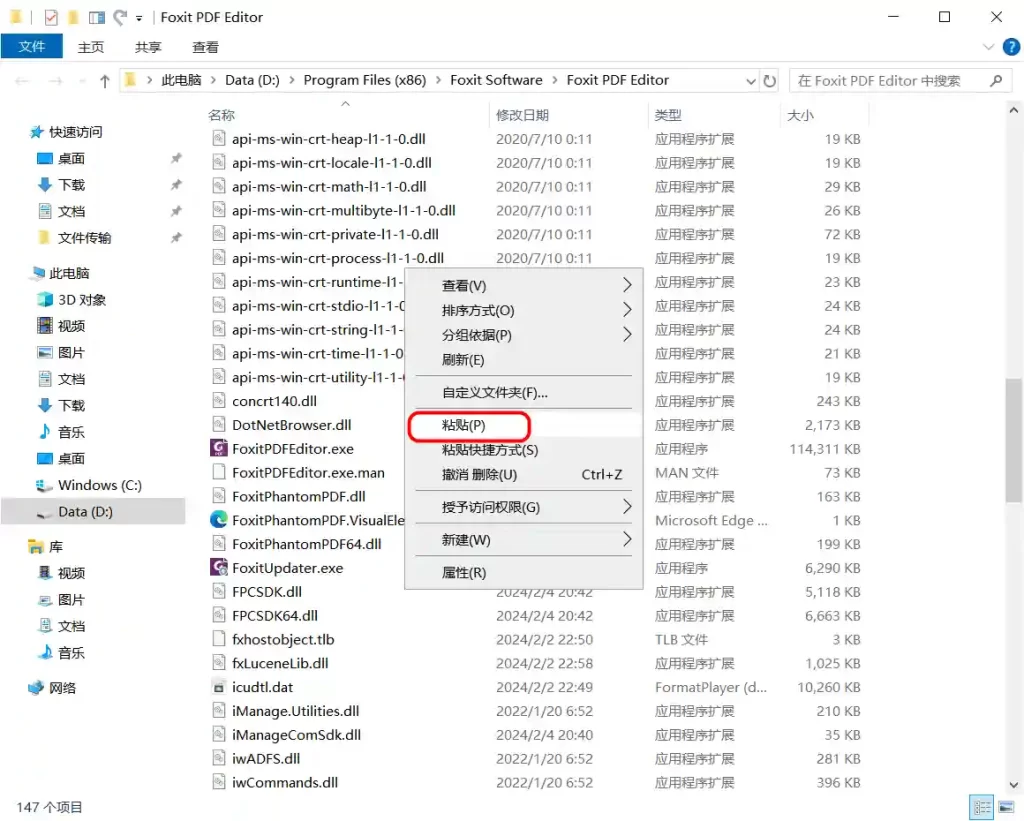Select 属性(R) in the context menu
This screenshot has height=821, width=1024.
[x=464, y=573]
